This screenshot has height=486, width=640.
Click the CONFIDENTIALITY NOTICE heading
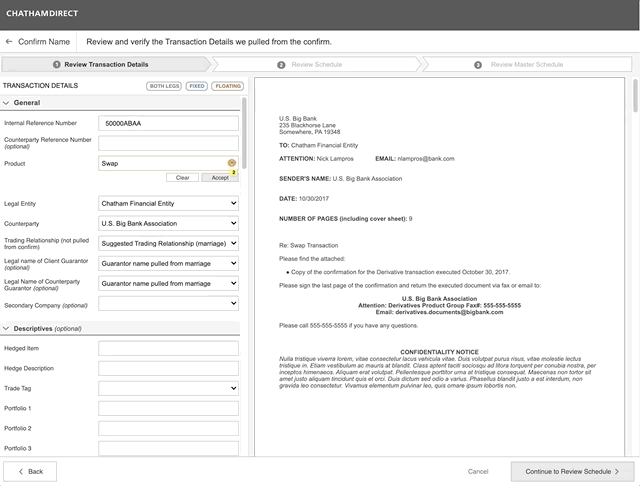[439, 352]
